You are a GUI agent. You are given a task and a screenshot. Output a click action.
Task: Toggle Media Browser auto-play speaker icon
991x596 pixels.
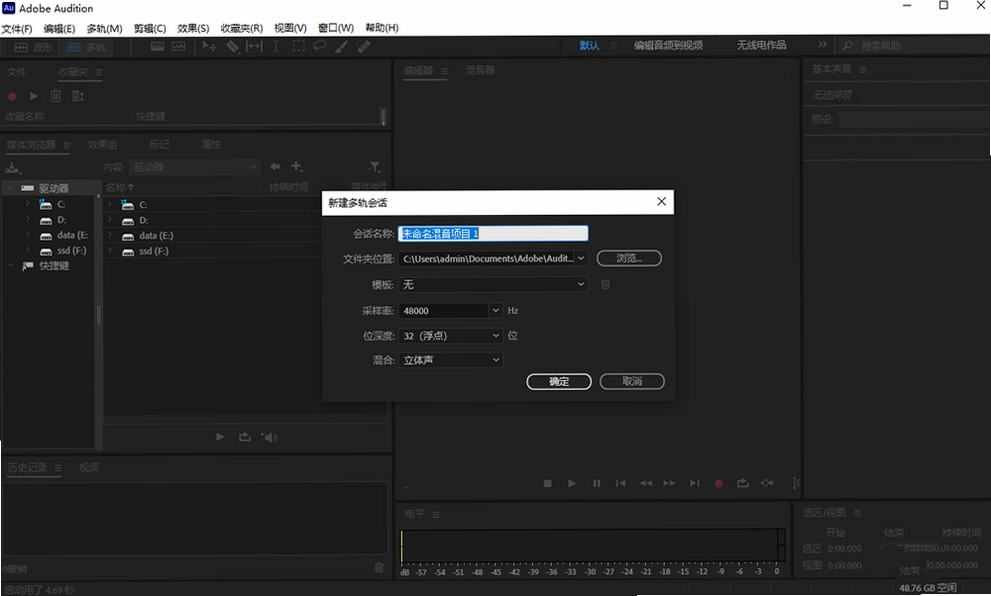coord(269,437)
